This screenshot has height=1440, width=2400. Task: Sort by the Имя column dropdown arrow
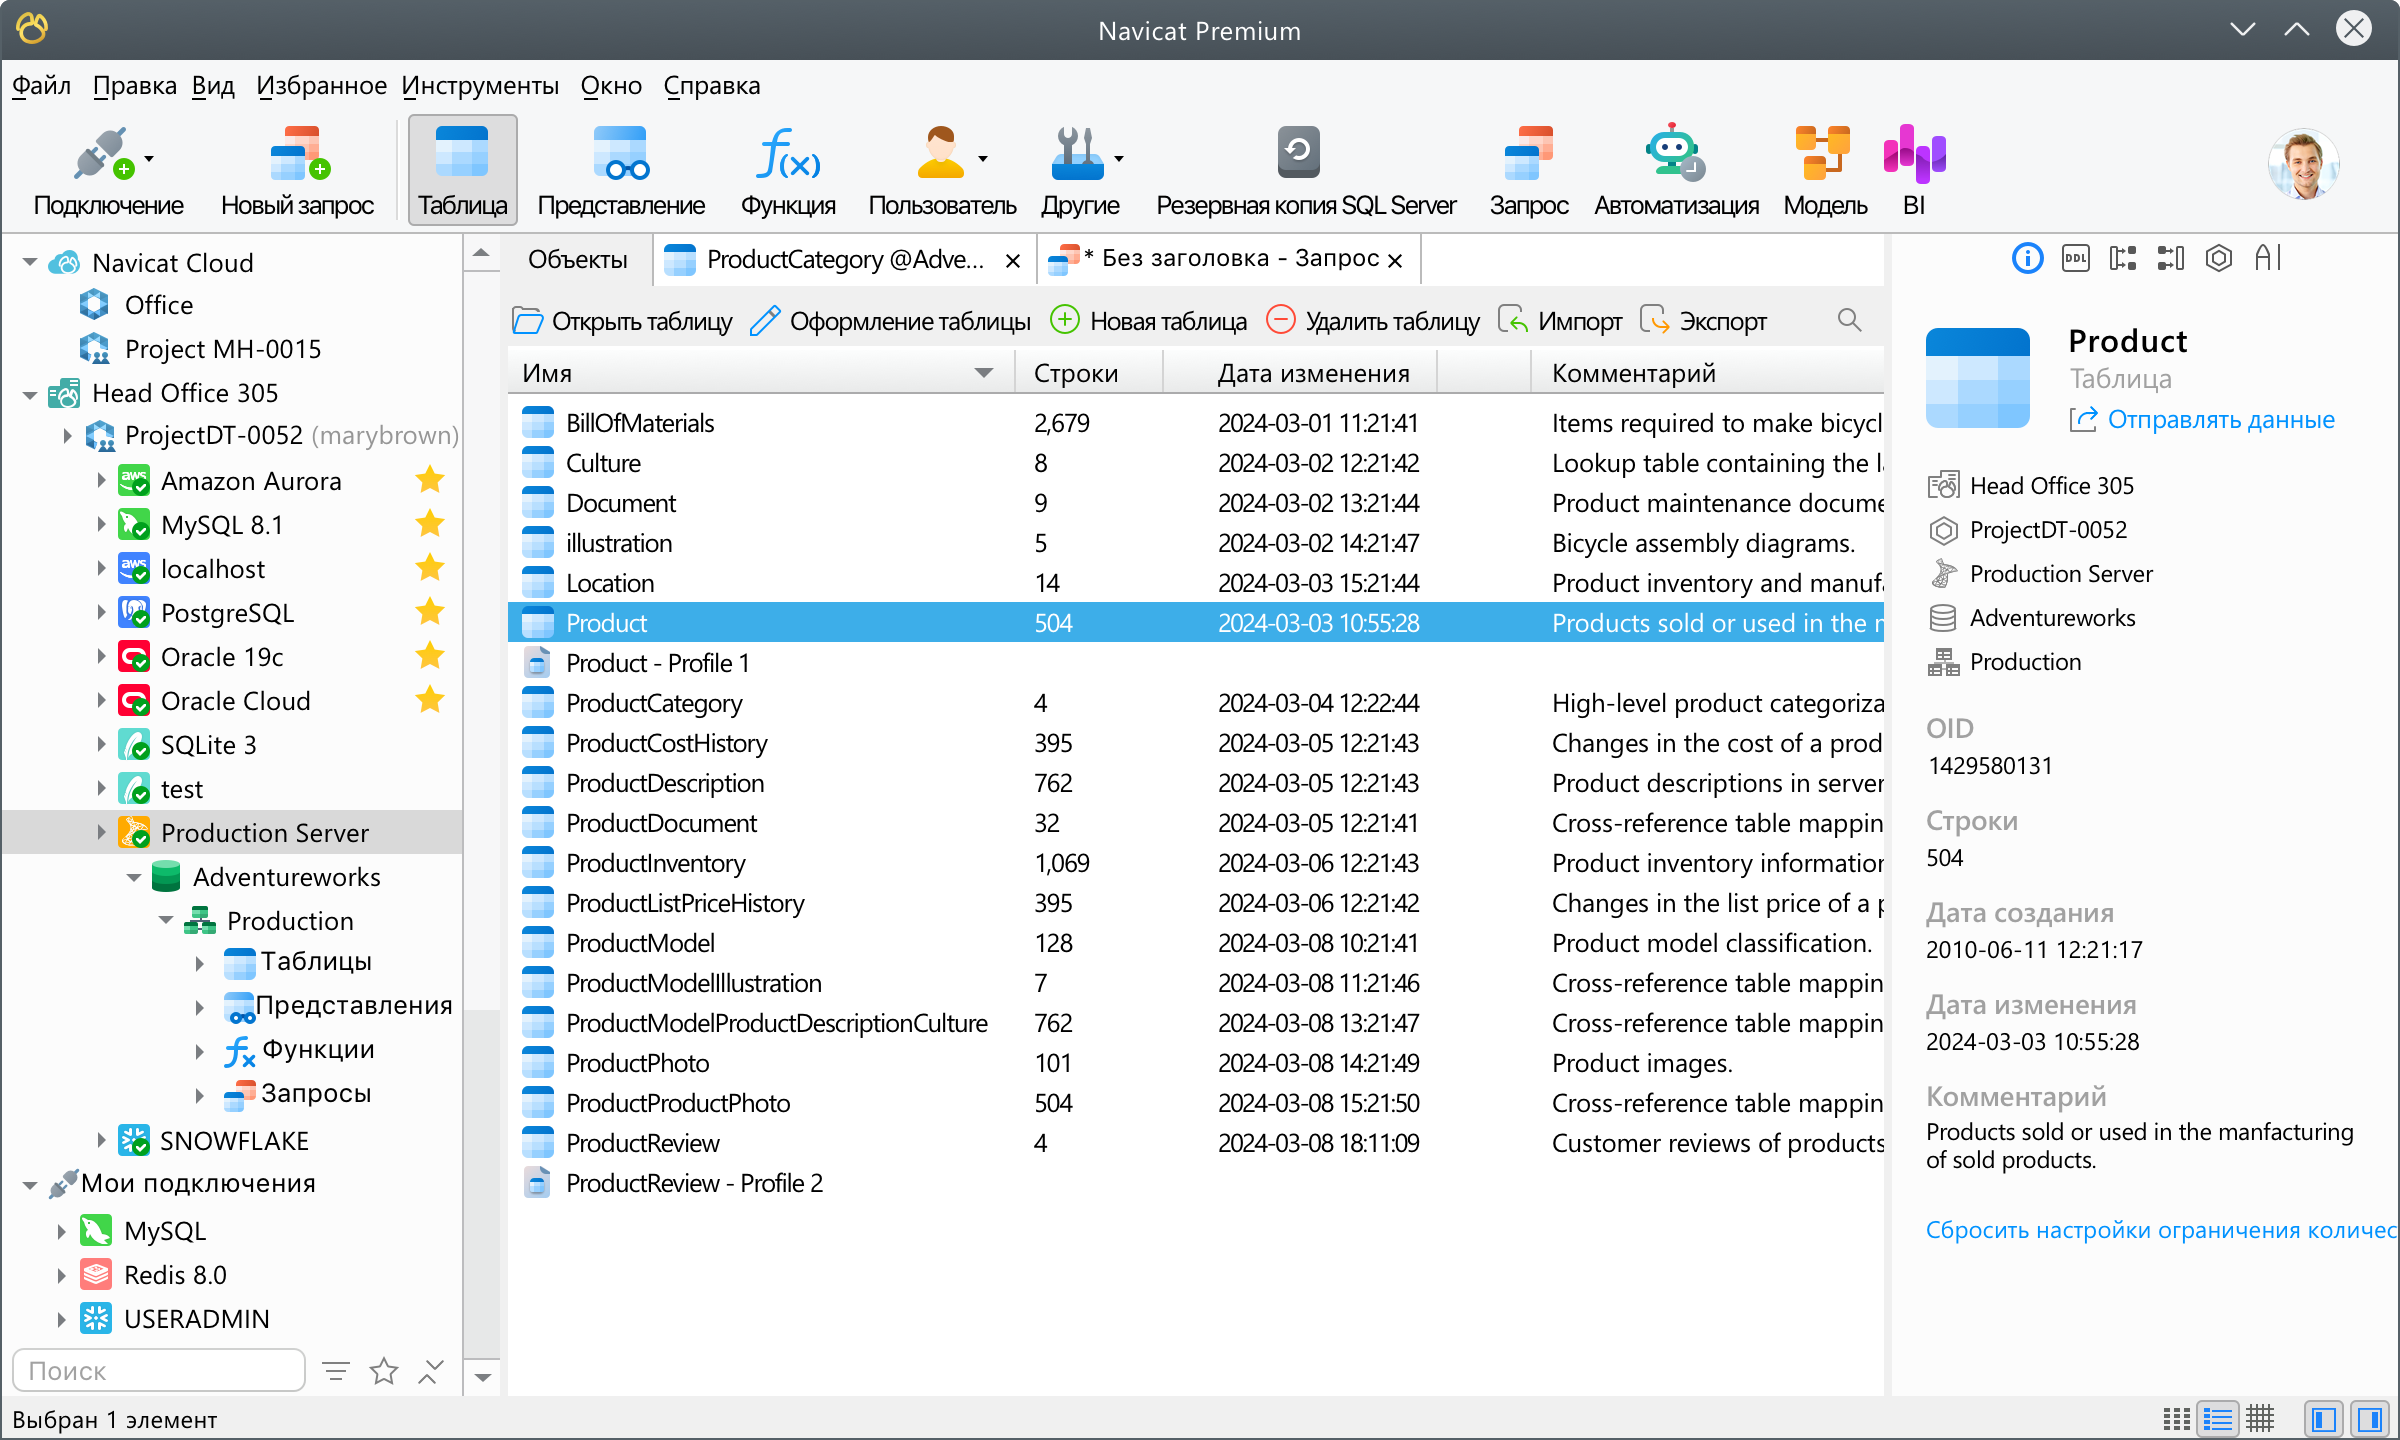coord(984,373)
